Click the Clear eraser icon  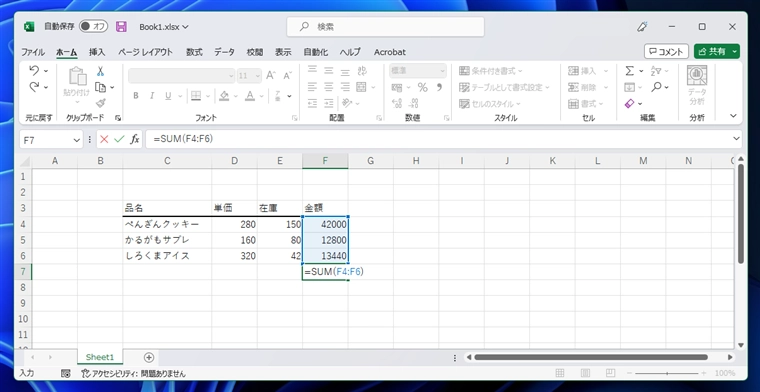pos(629,103)
